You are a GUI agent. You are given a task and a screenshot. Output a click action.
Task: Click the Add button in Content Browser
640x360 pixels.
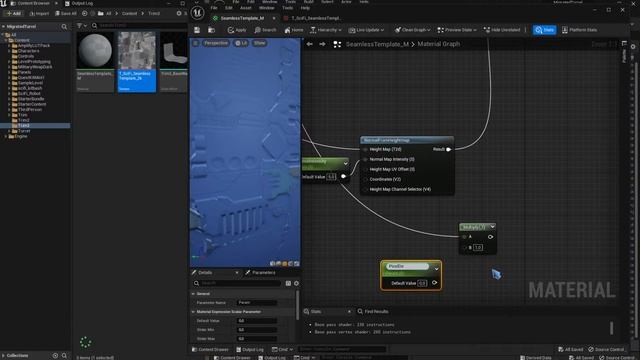pos(14,13)
